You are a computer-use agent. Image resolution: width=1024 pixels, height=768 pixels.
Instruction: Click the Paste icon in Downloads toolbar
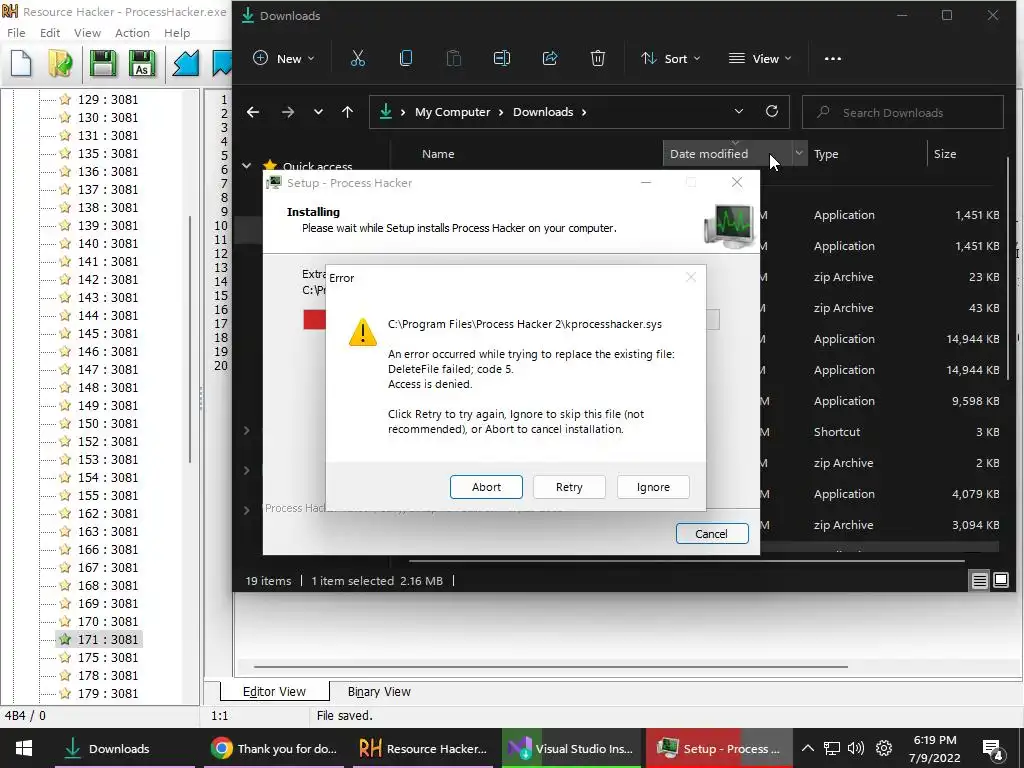(453, 58)
